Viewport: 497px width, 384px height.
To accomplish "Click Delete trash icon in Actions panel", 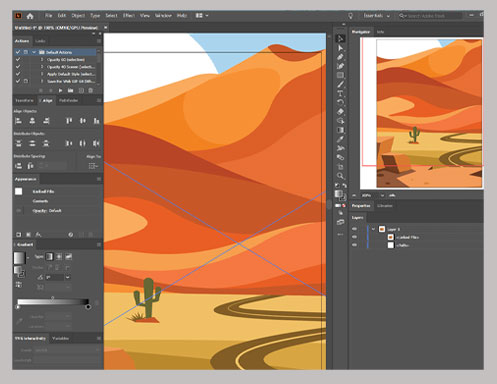I will [90, 90].
